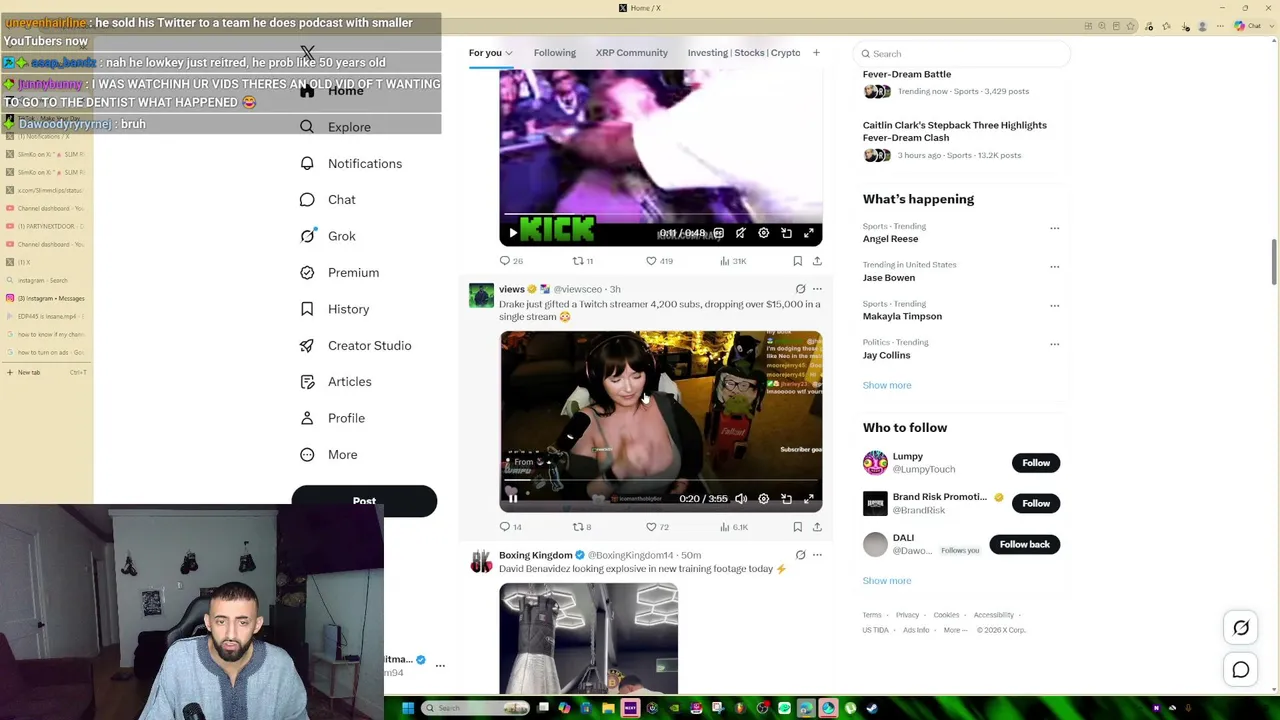The image size is (1280, 720).
Task: Go to Profile via the person icon
Action: tap(307, 418)
